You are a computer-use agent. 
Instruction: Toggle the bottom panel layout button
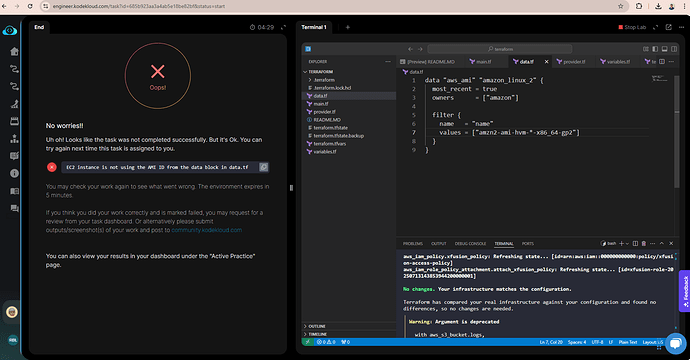(664, 49)
